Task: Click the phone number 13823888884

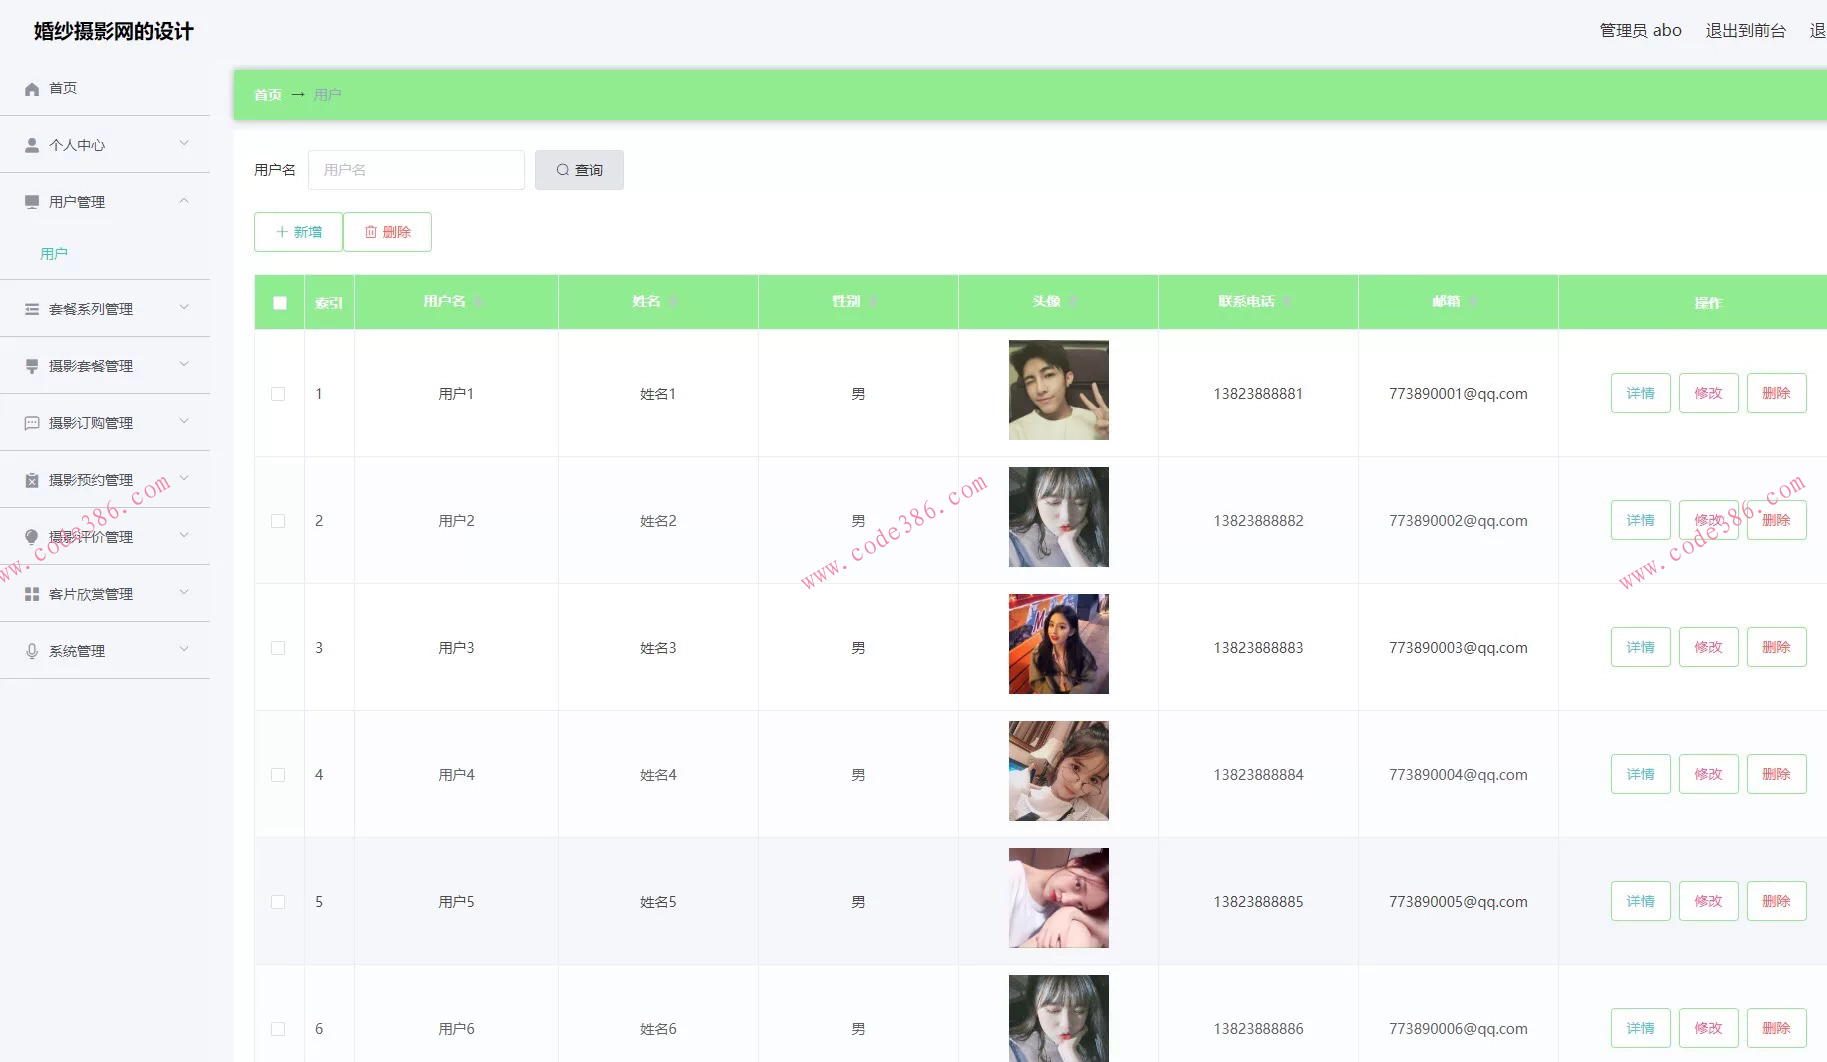Action: point(1258,775)
